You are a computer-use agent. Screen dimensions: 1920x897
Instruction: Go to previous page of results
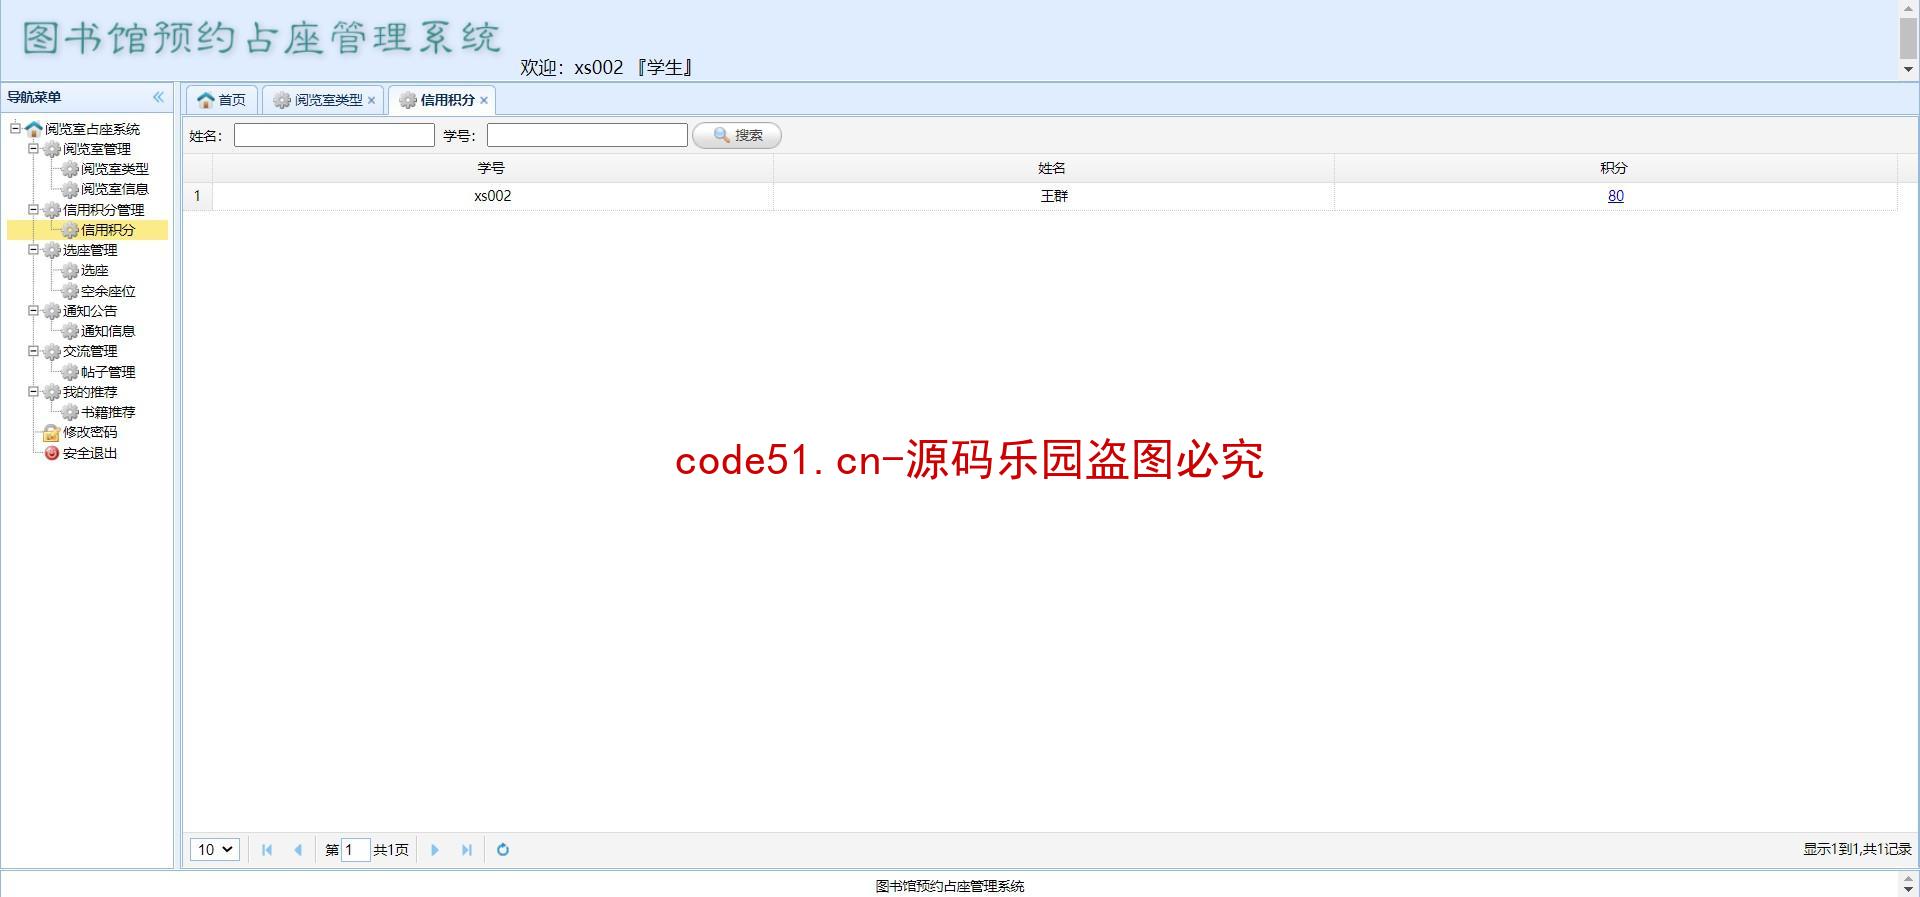coord(298,850)
